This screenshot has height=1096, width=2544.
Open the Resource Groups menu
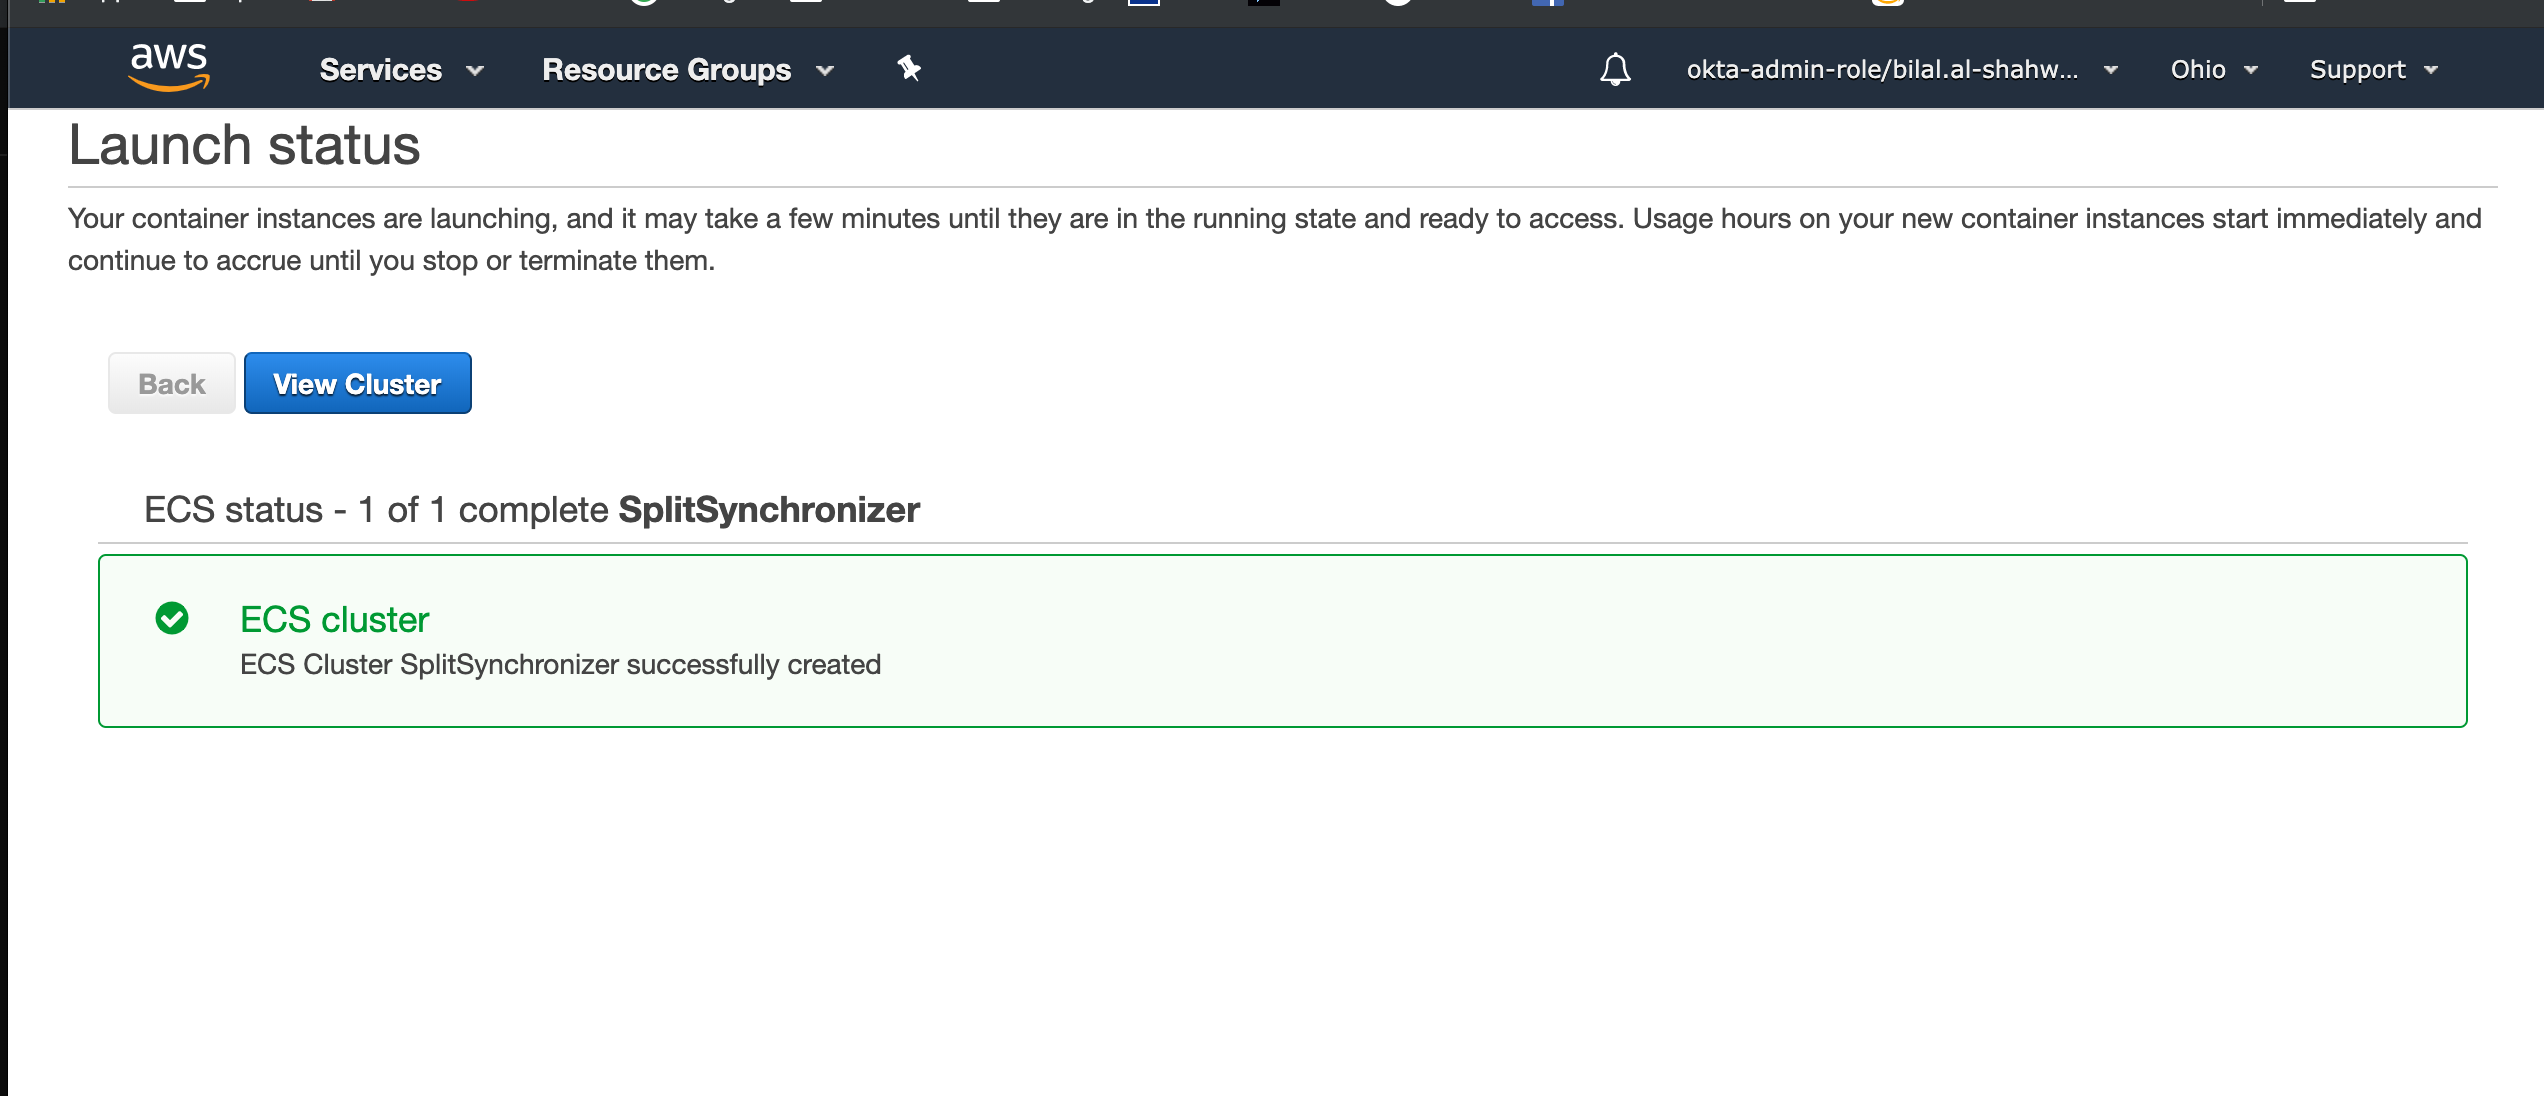(666, 69)
